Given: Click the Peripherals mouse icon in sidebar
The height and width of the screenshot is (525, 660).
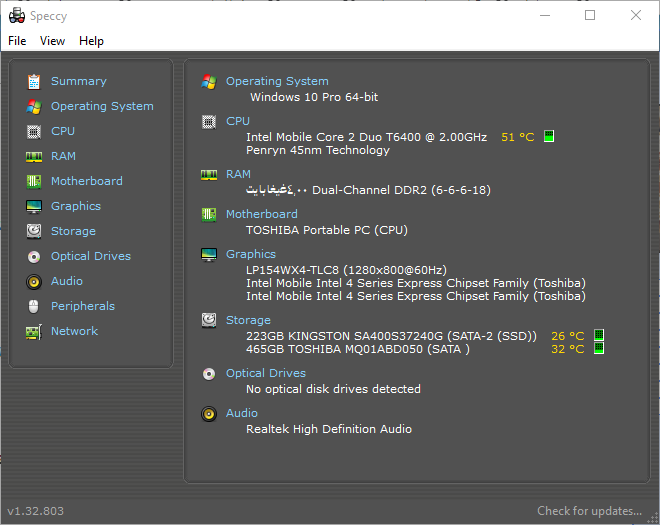Looking at the screenshot, I should point(34,306).
